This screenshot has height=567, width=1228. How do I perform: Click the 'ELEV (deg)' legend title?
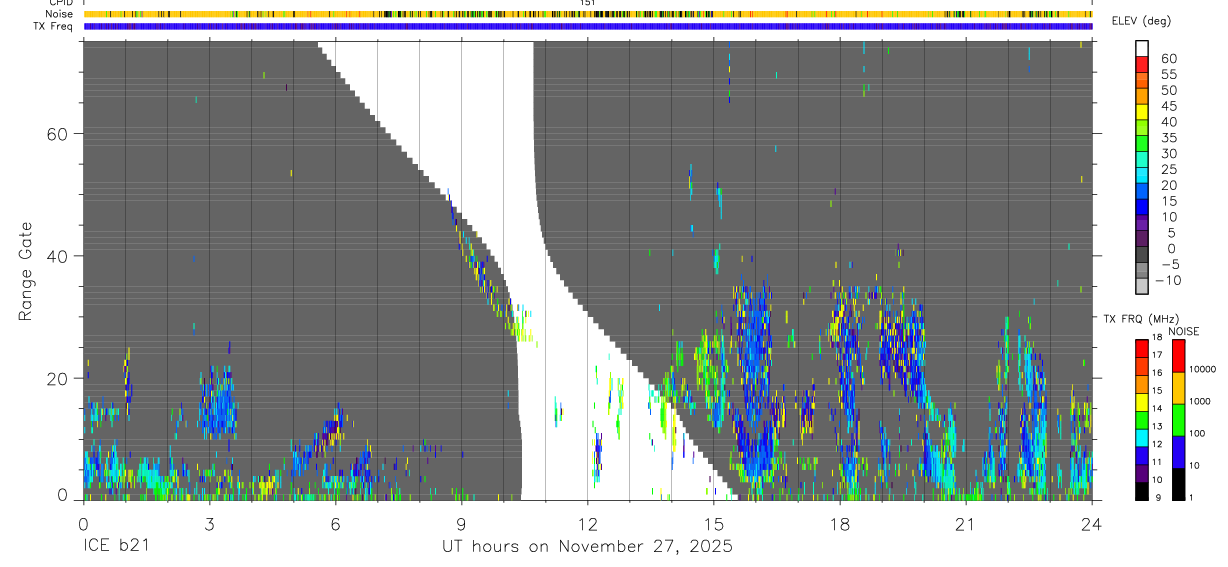(x=1141, y=21)
